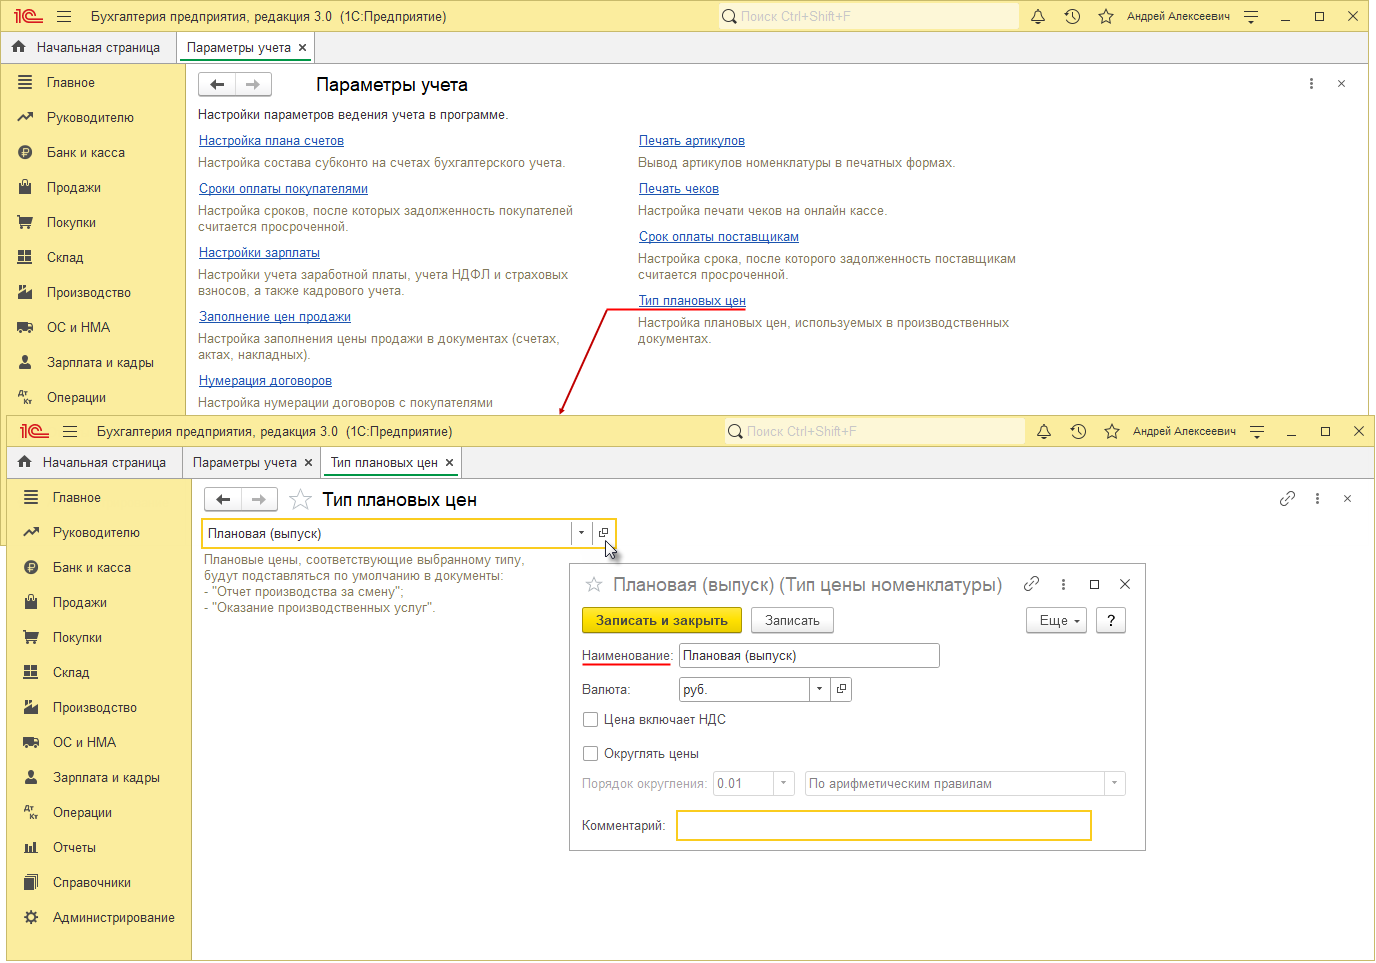Open Настройка плана счетов link
Image resolution: width=1376 pixels, height=963 pixels.
click(x=271, y=141)
